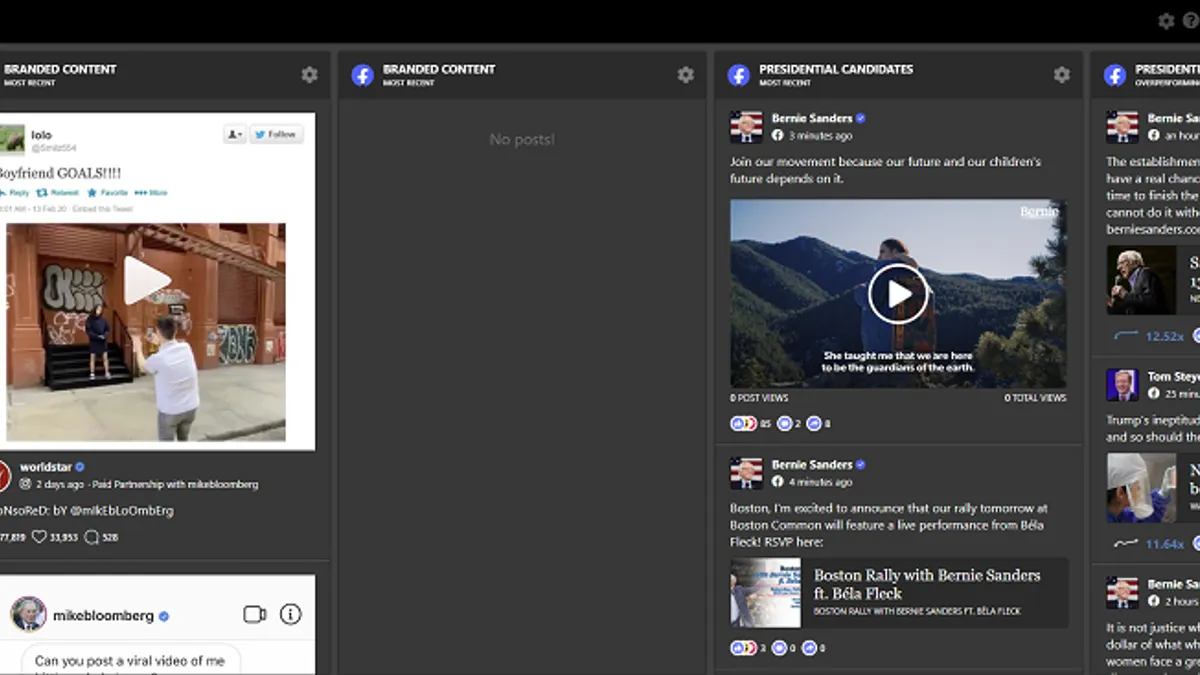Click Bernie Sanders avatar on 3 minutes ago post
Image resolution: width=1200 pixels, height=675 pixels.
pyautogui.click(x=746, y=127)
